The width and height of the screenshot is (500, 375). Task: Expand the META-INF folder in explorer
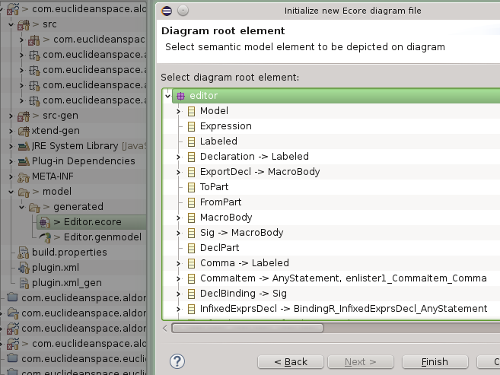[x=11, y=177]
